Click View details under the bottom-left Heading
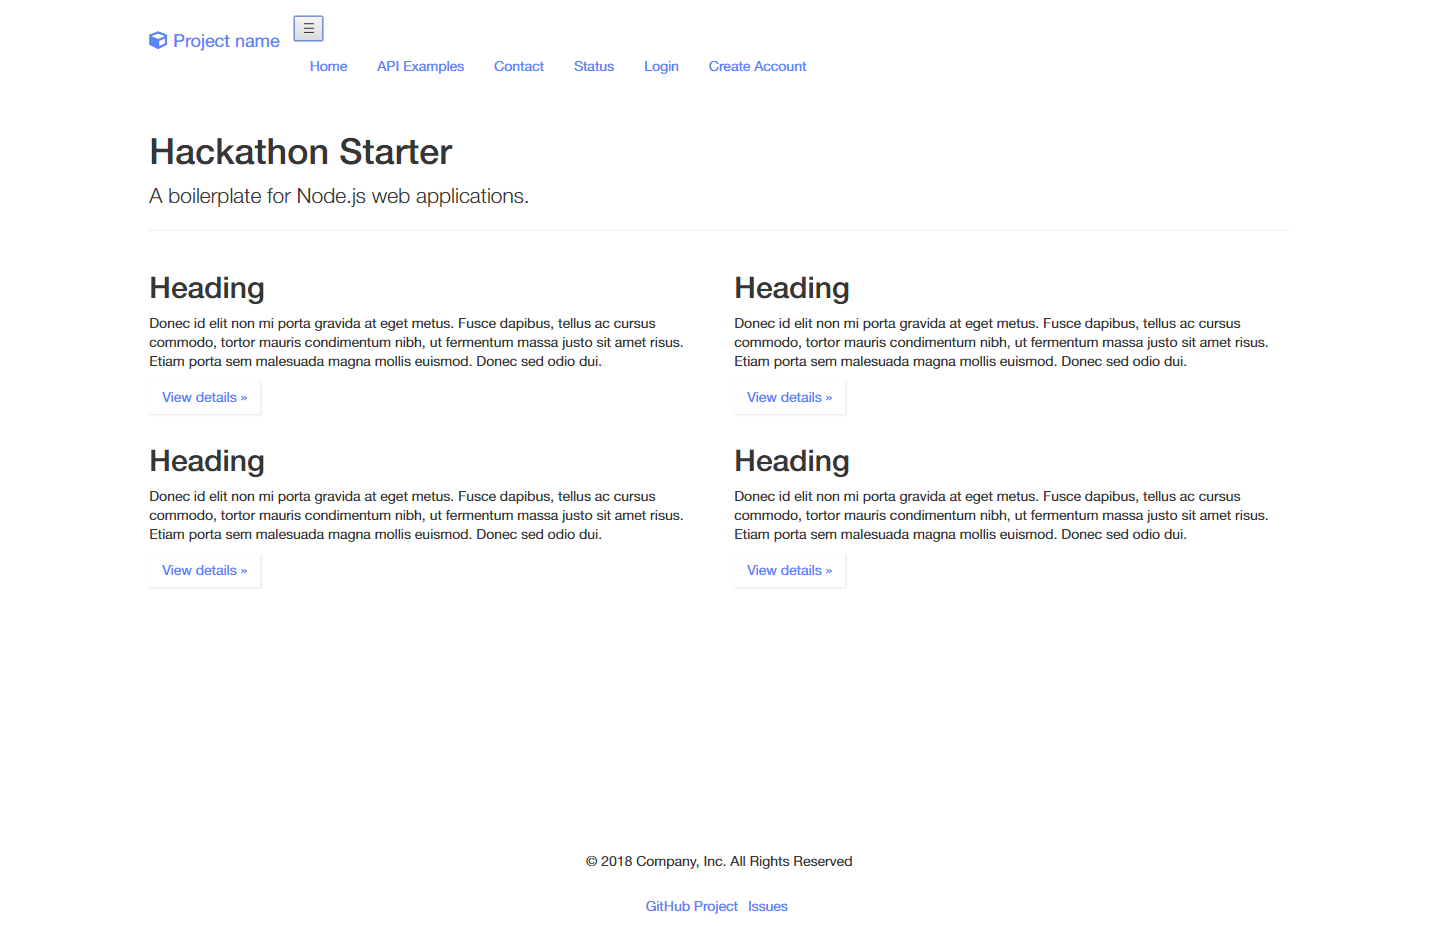This screenshot has width=1439, height=926. tap(204, 570)
